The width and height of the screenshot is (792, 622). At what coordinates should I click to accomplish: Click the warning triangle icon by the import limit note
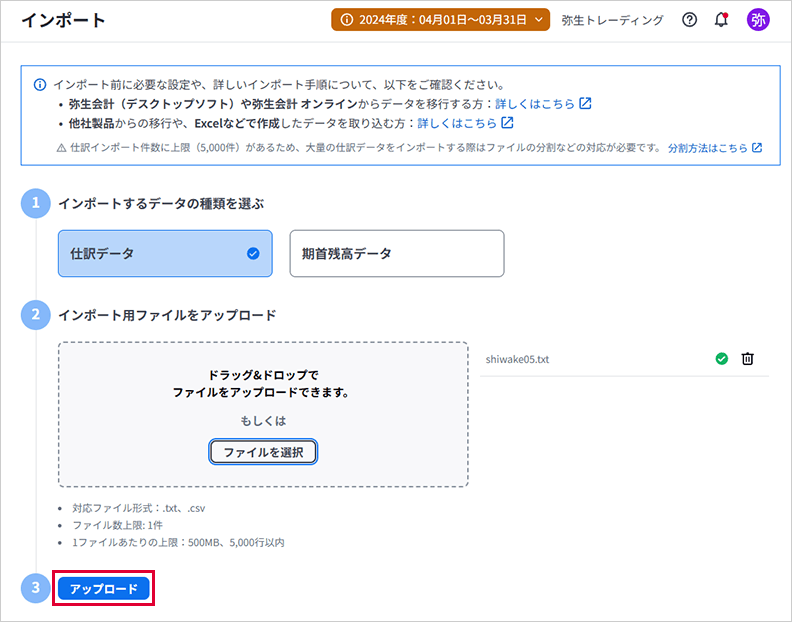pos(62,148)
